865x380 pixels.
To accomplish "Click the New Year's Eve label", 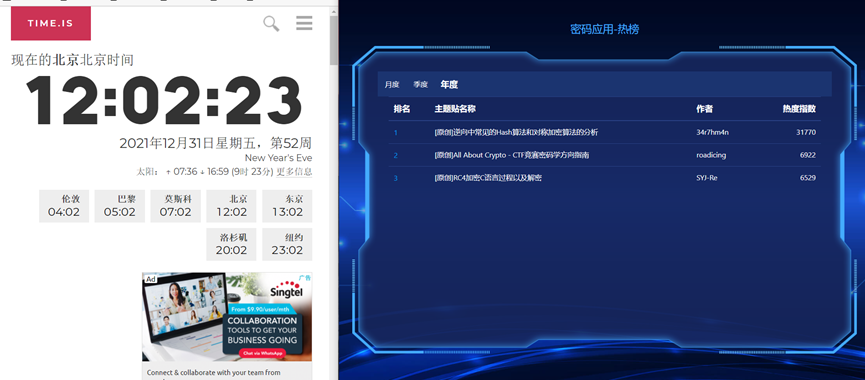I will [279, 158].
